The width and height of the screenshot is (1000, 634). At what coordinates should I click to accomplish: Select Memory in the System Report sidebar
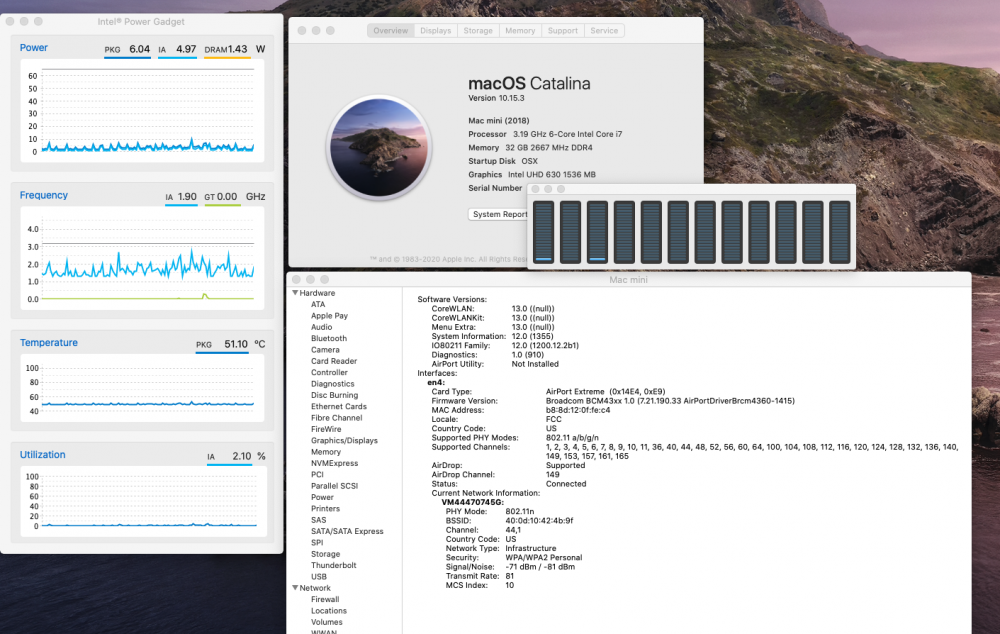326,452
